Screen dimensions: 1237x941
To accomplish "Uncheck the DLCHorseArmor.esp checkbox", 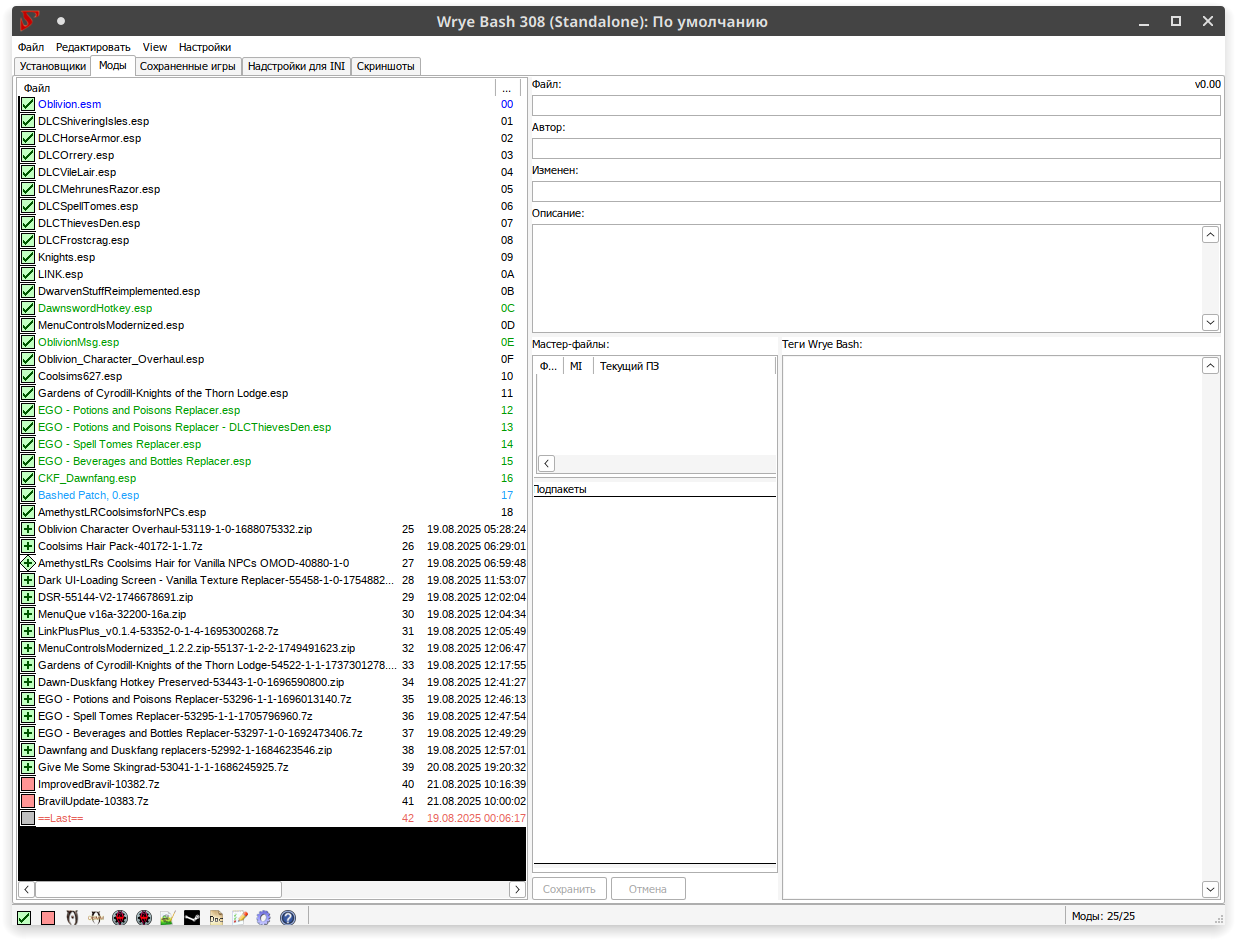I will point(28,138).
